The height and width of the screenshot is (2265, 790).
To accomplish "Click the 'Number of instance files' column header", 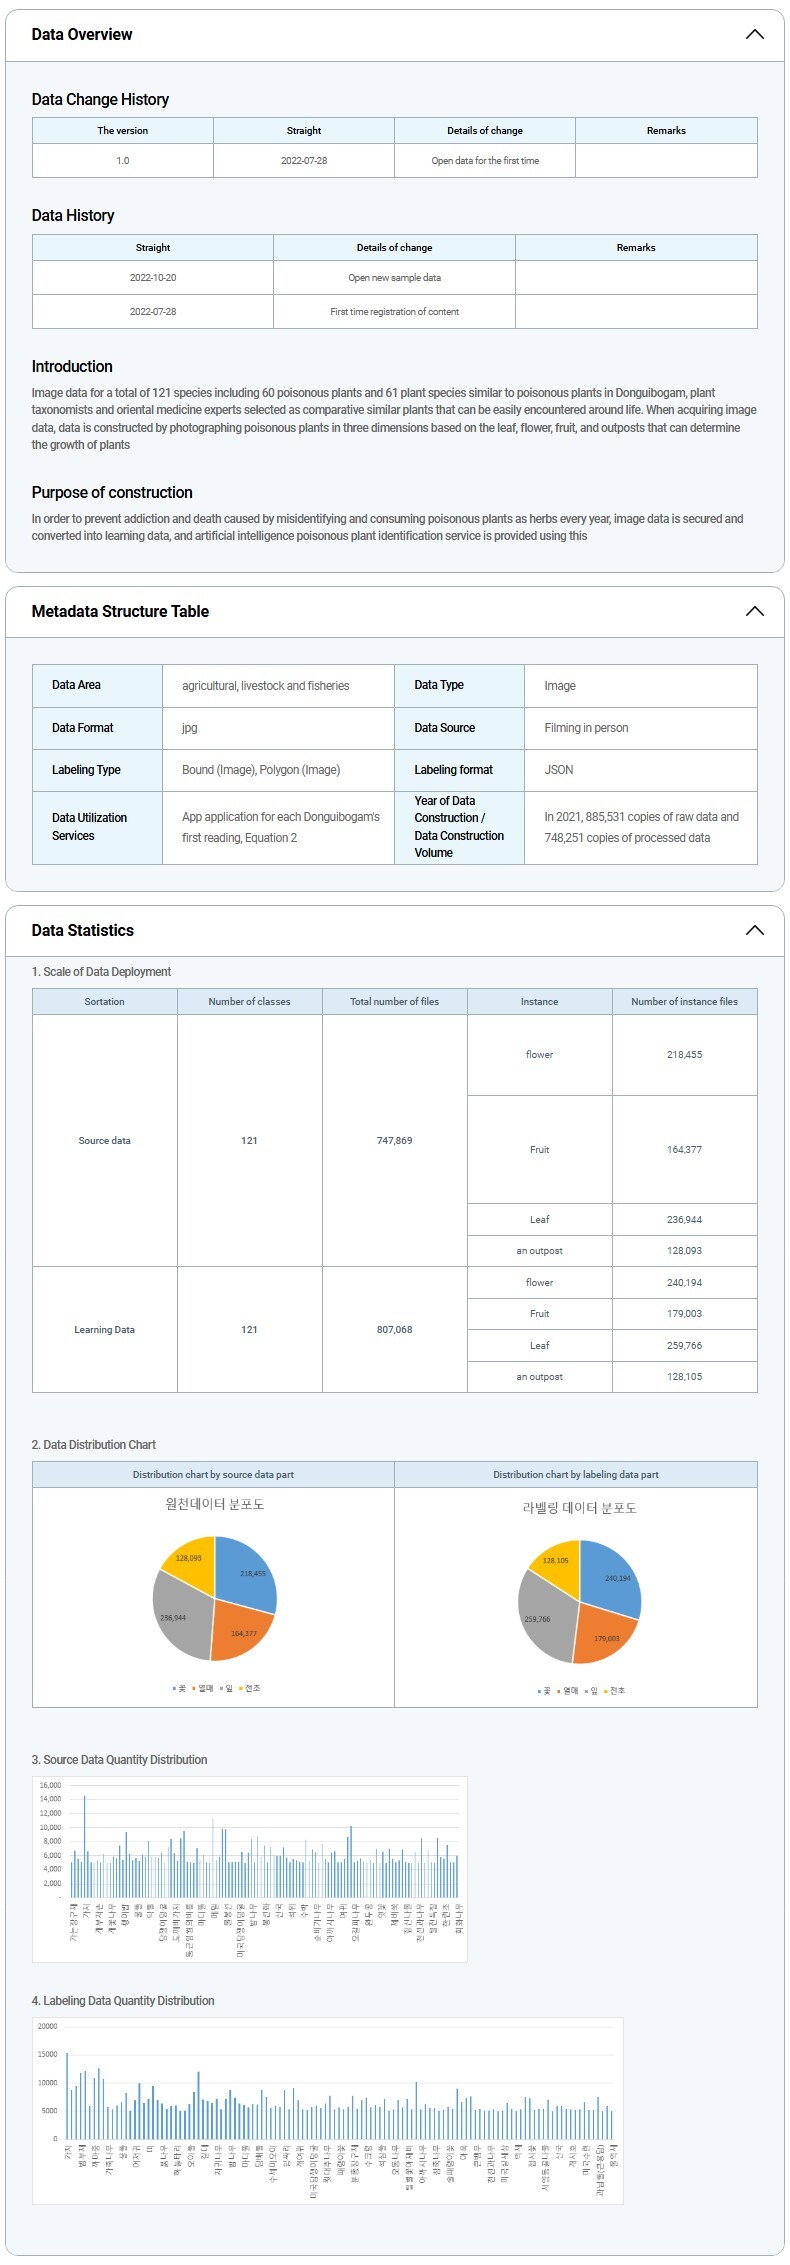I will point(684,1001).
